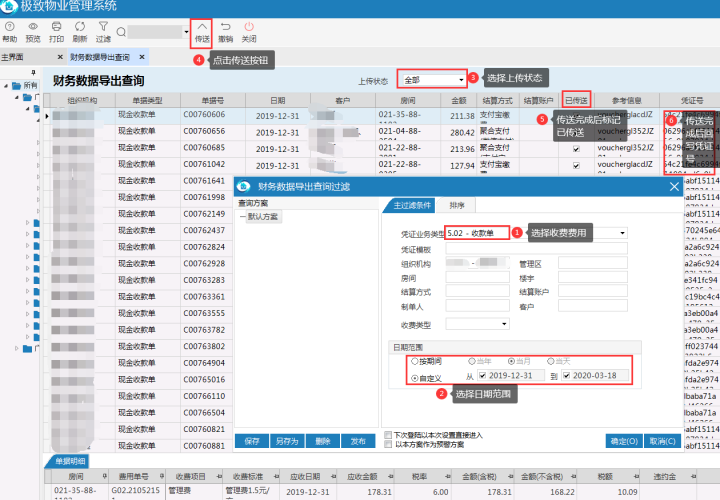Screen dimensions: 720x500
Task: Click the 取消(C) cancel button
Action: click(x=663, y=441)
